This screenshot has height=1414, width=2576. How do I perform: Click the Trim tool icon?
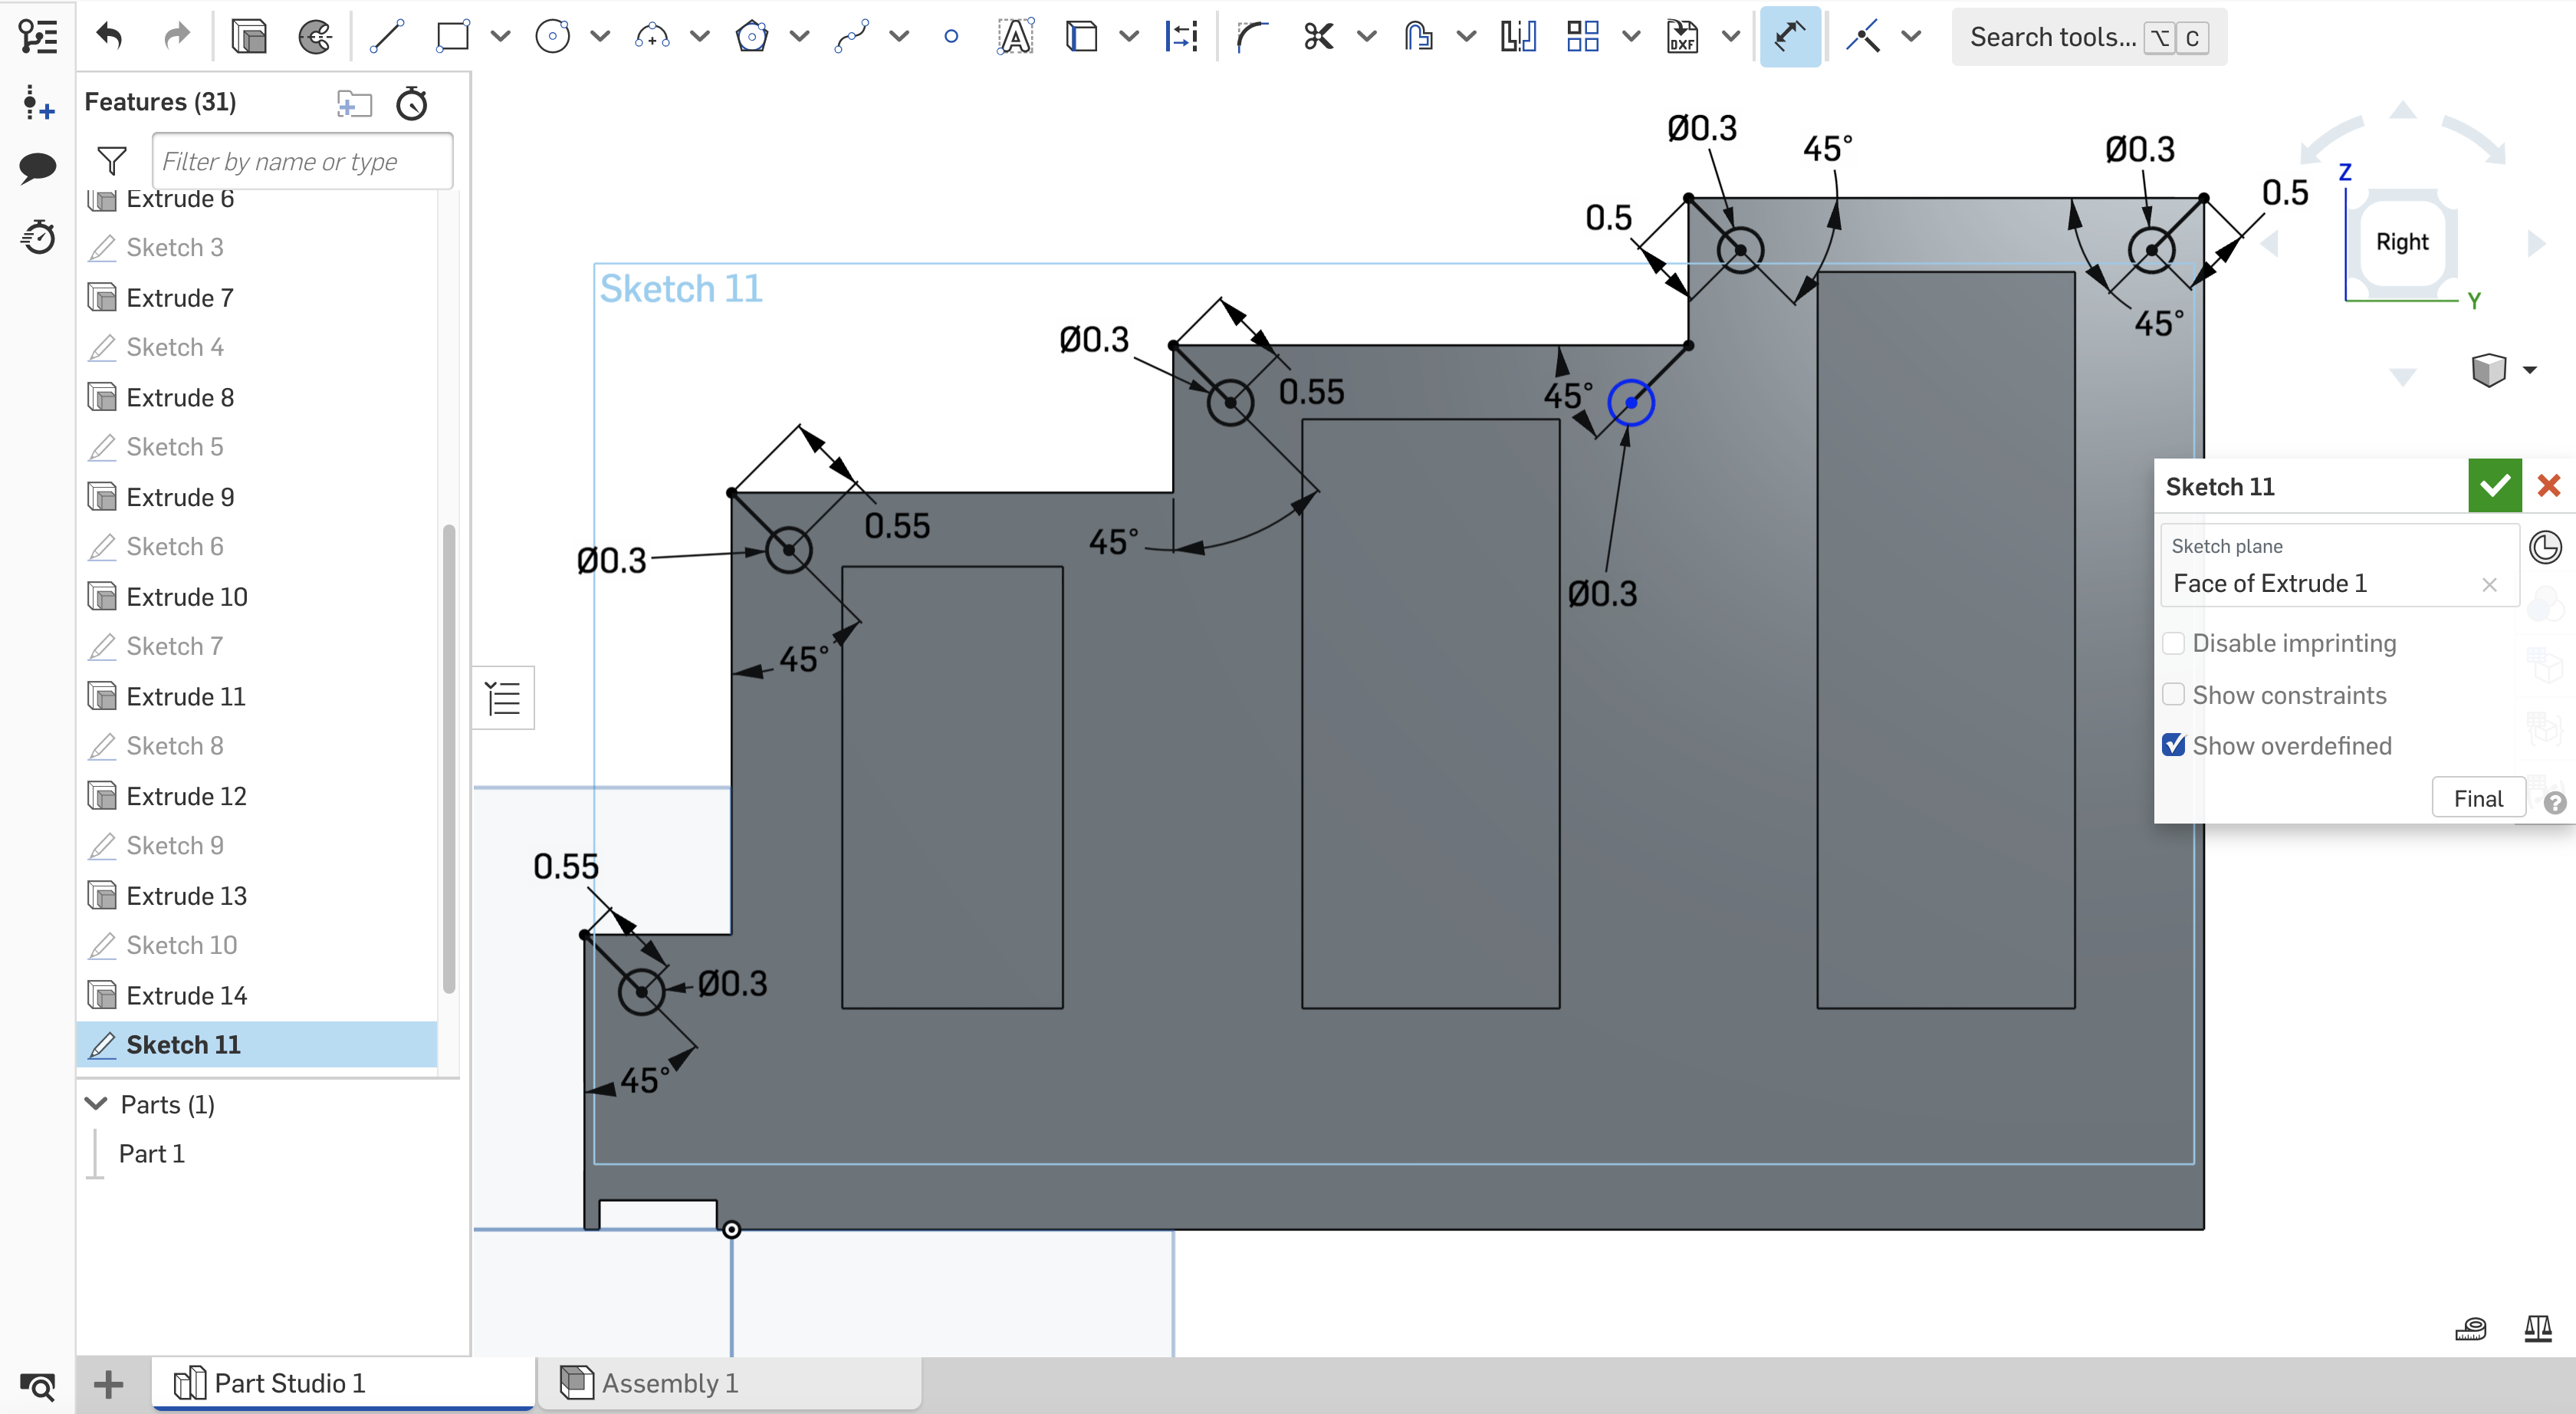1318,38
